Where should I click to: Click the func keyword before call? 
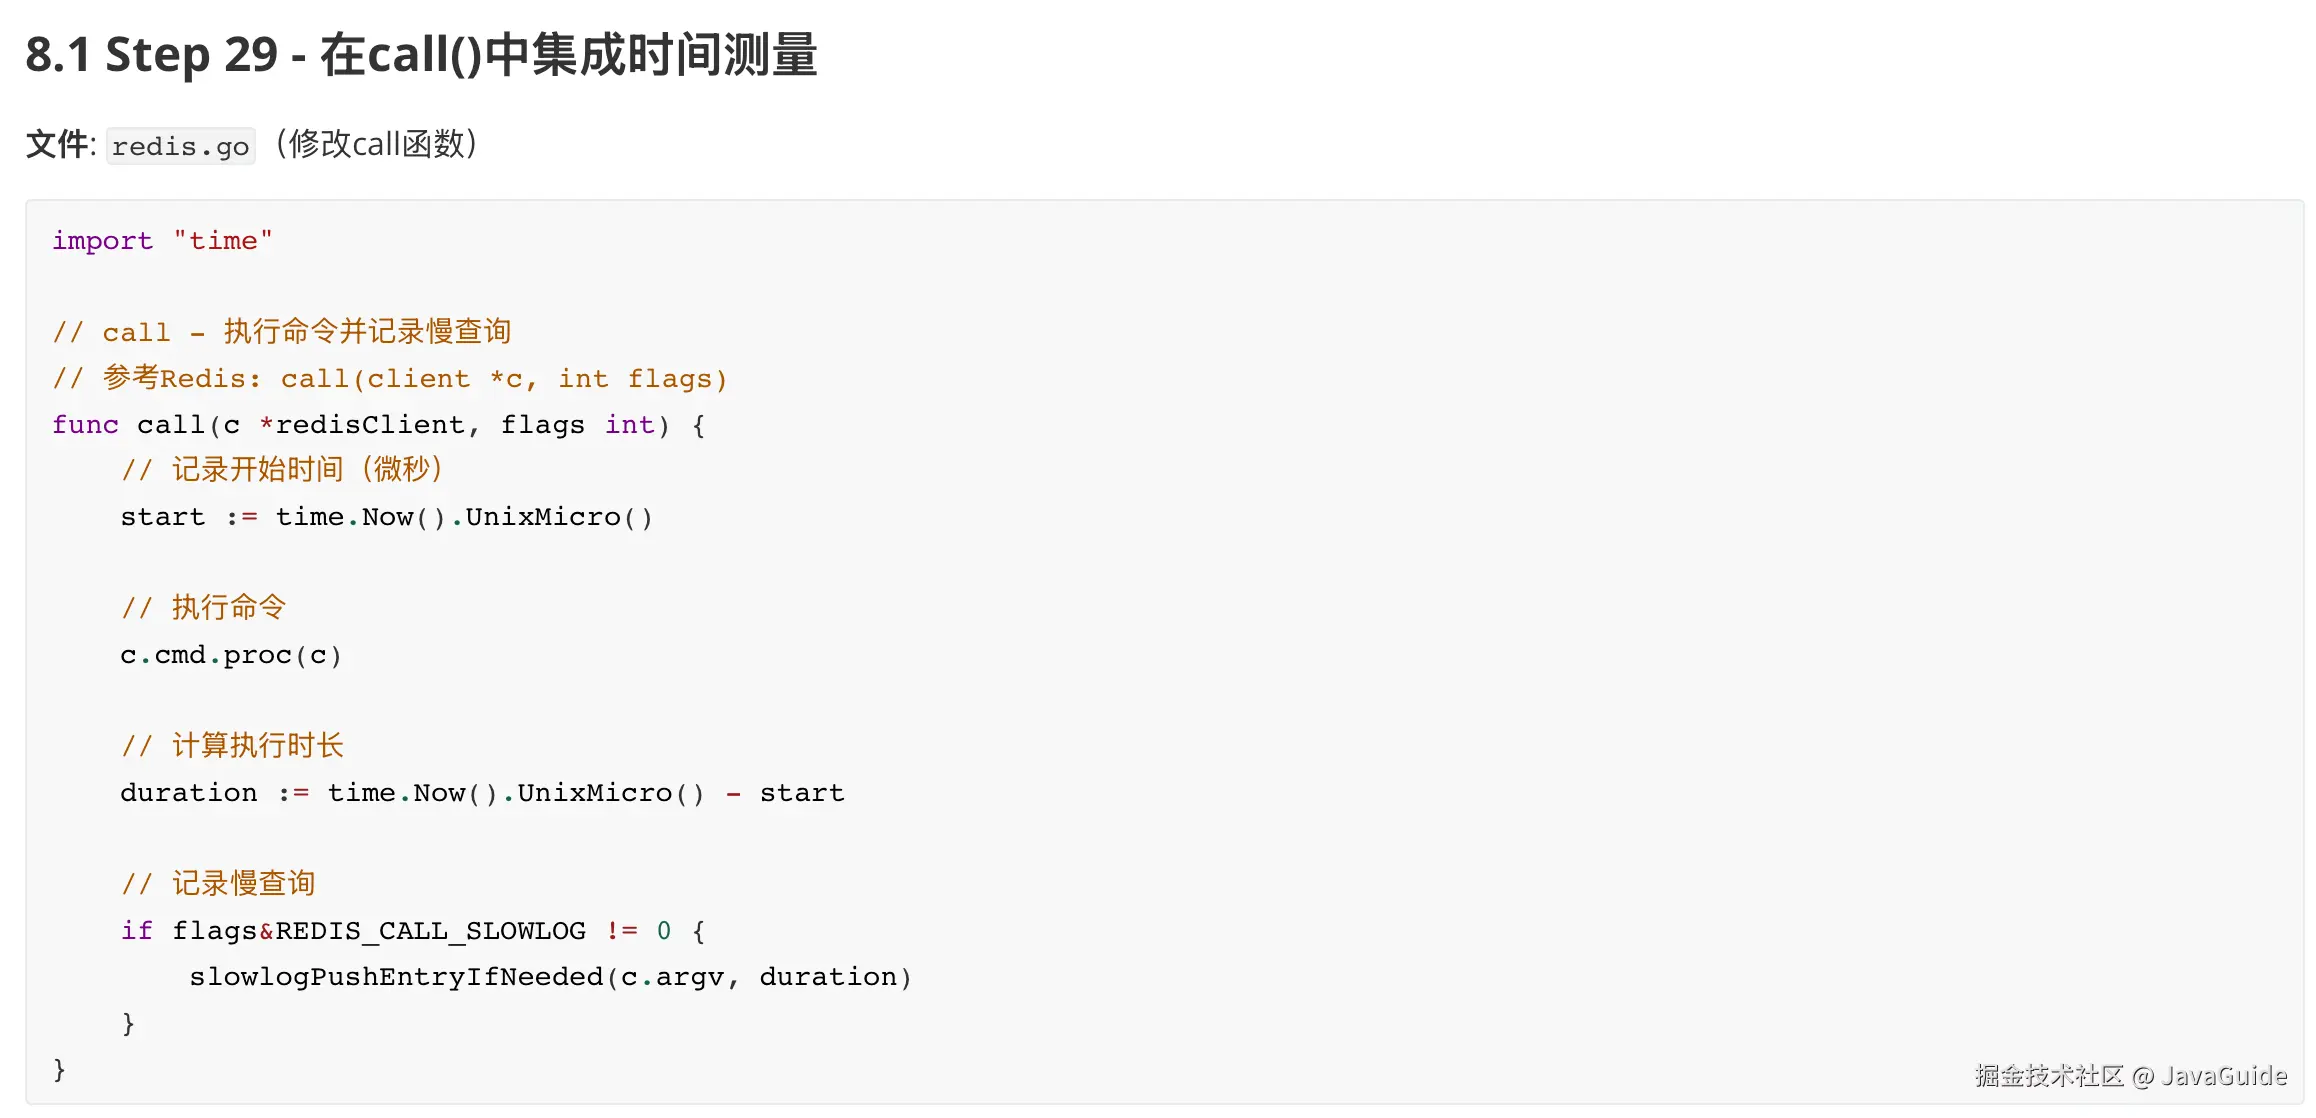click(85, 425)
